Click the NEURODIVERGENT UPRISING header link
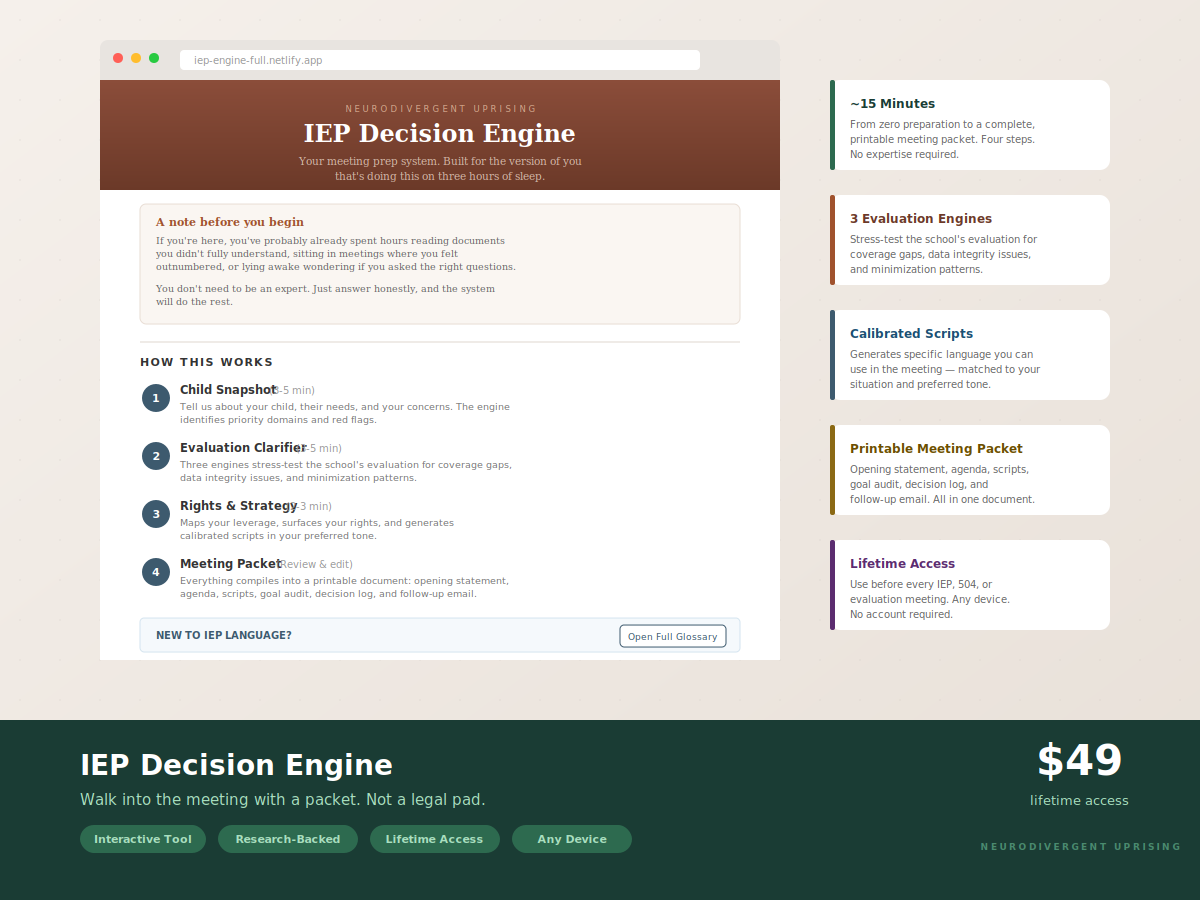Screen dimensions: 1200x900 point(439,108)
